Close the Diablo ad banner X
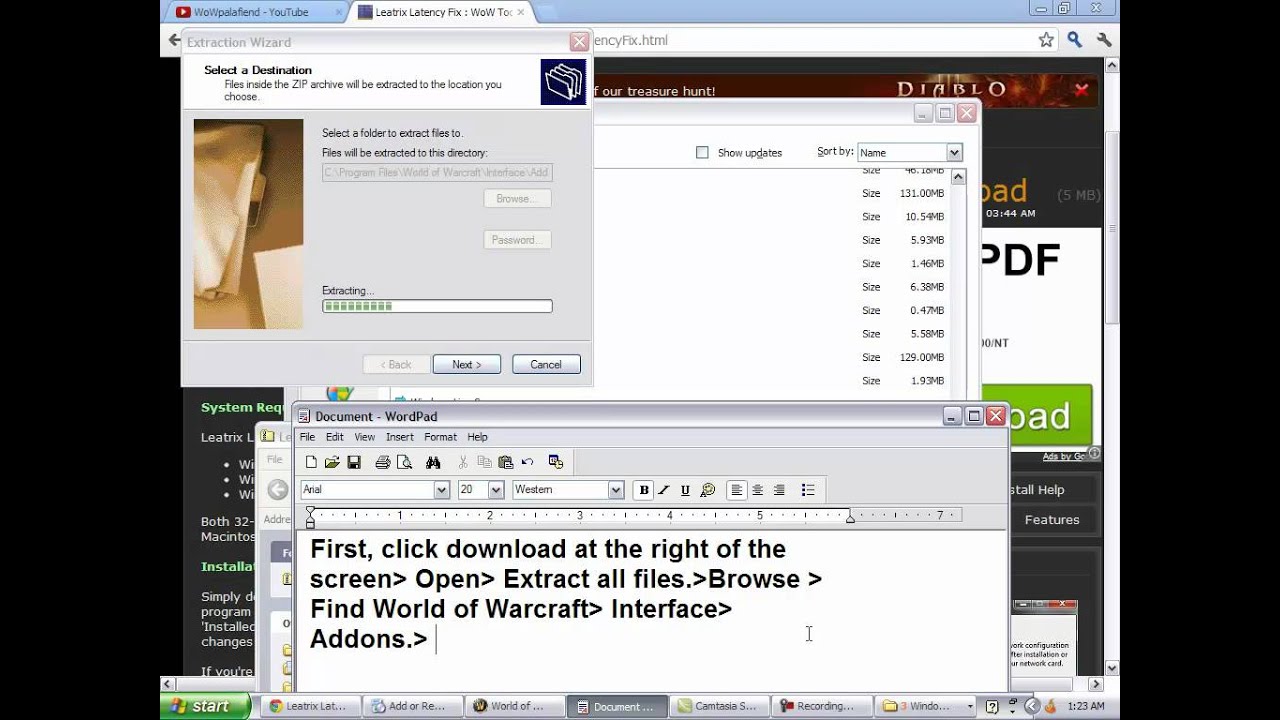Image resolution: width=1280 pixels, height=720 pixels. pos(1082,89)
